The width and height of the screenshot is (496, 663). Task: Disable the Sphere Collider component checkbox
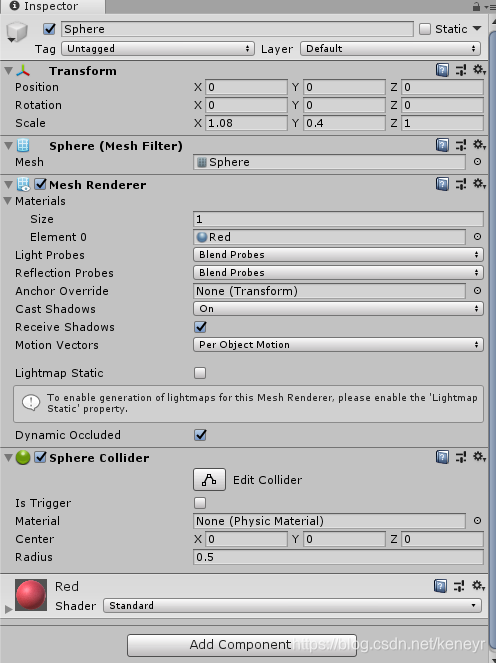click(x=40, y=457)
